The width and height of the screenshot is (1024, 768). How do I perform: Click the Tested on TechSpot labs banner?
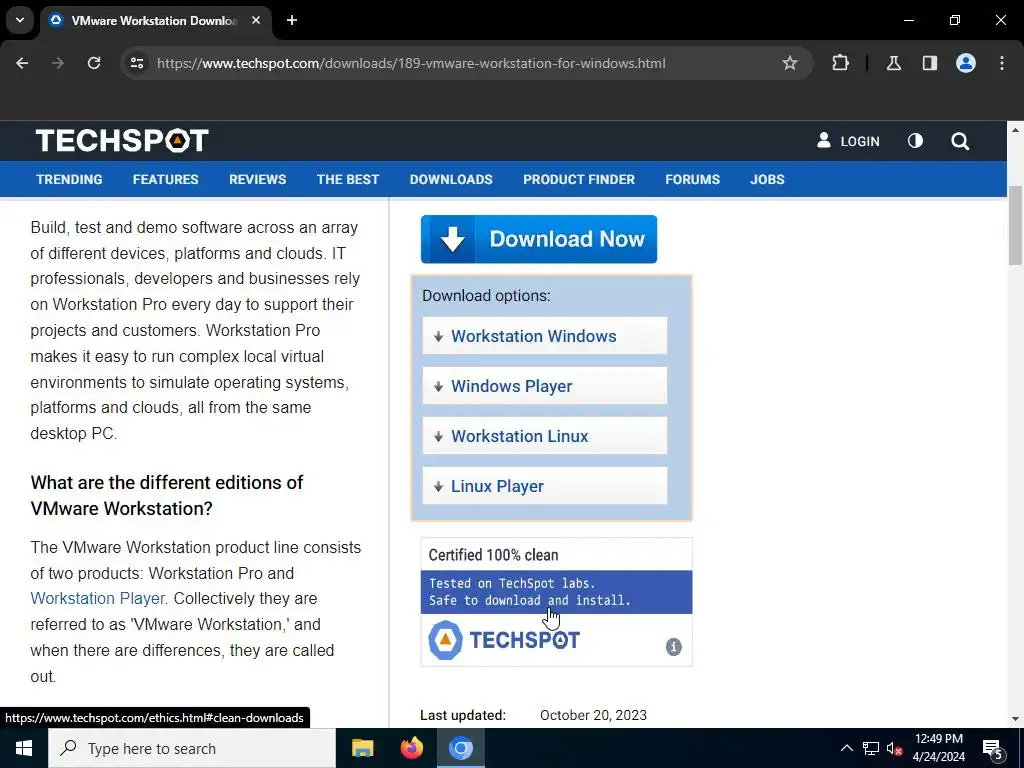[556, 592]
